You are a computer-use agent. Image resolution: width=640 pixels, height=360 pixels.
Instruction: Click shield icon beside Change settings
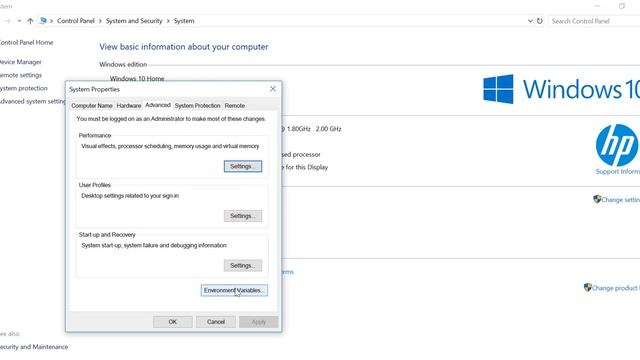[597, 199]
